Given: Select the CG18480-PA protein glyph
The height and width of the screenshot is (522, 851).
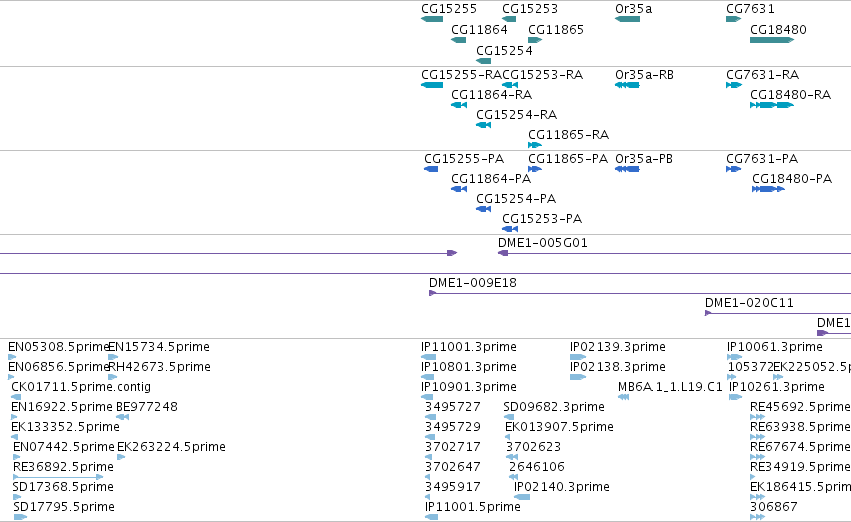Looking at the screenshot, I should tap(769, 189).
